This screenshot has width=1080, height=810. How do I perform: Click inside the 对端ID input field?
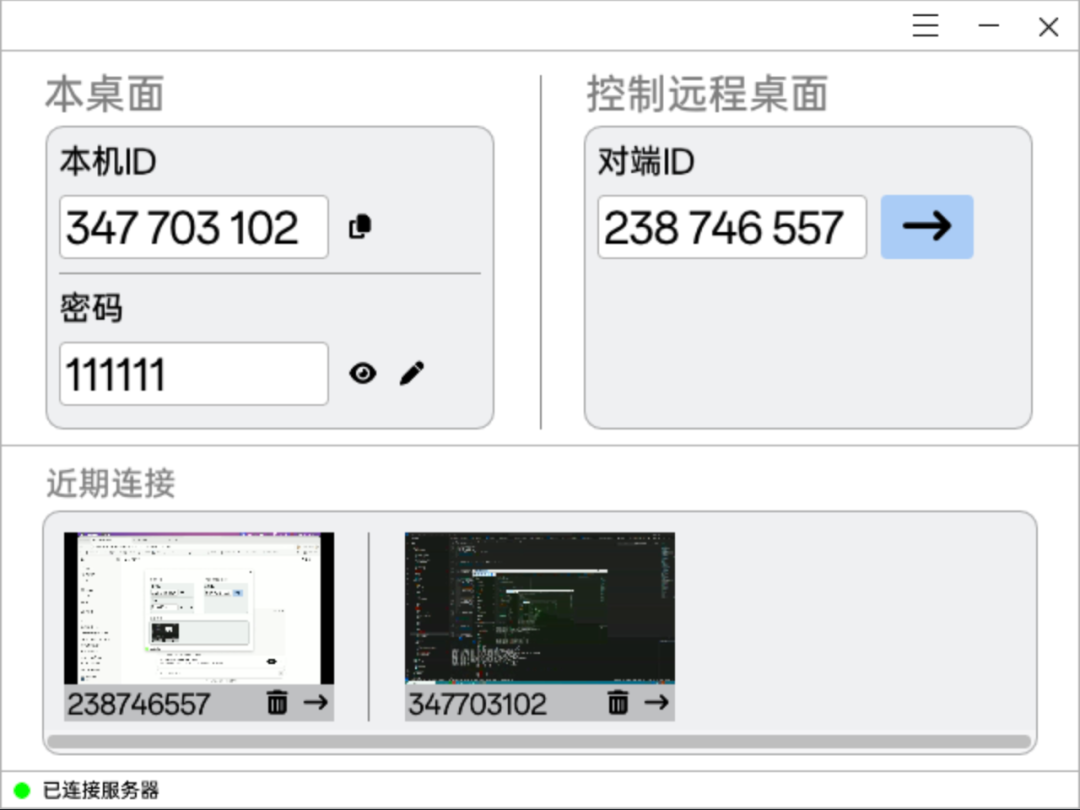731,227
